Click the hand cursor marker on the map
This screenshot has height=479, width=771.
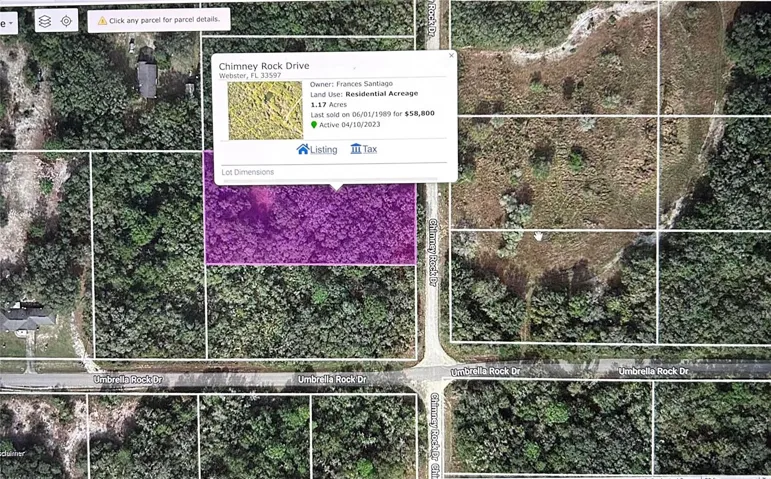[x=538, y=237]
